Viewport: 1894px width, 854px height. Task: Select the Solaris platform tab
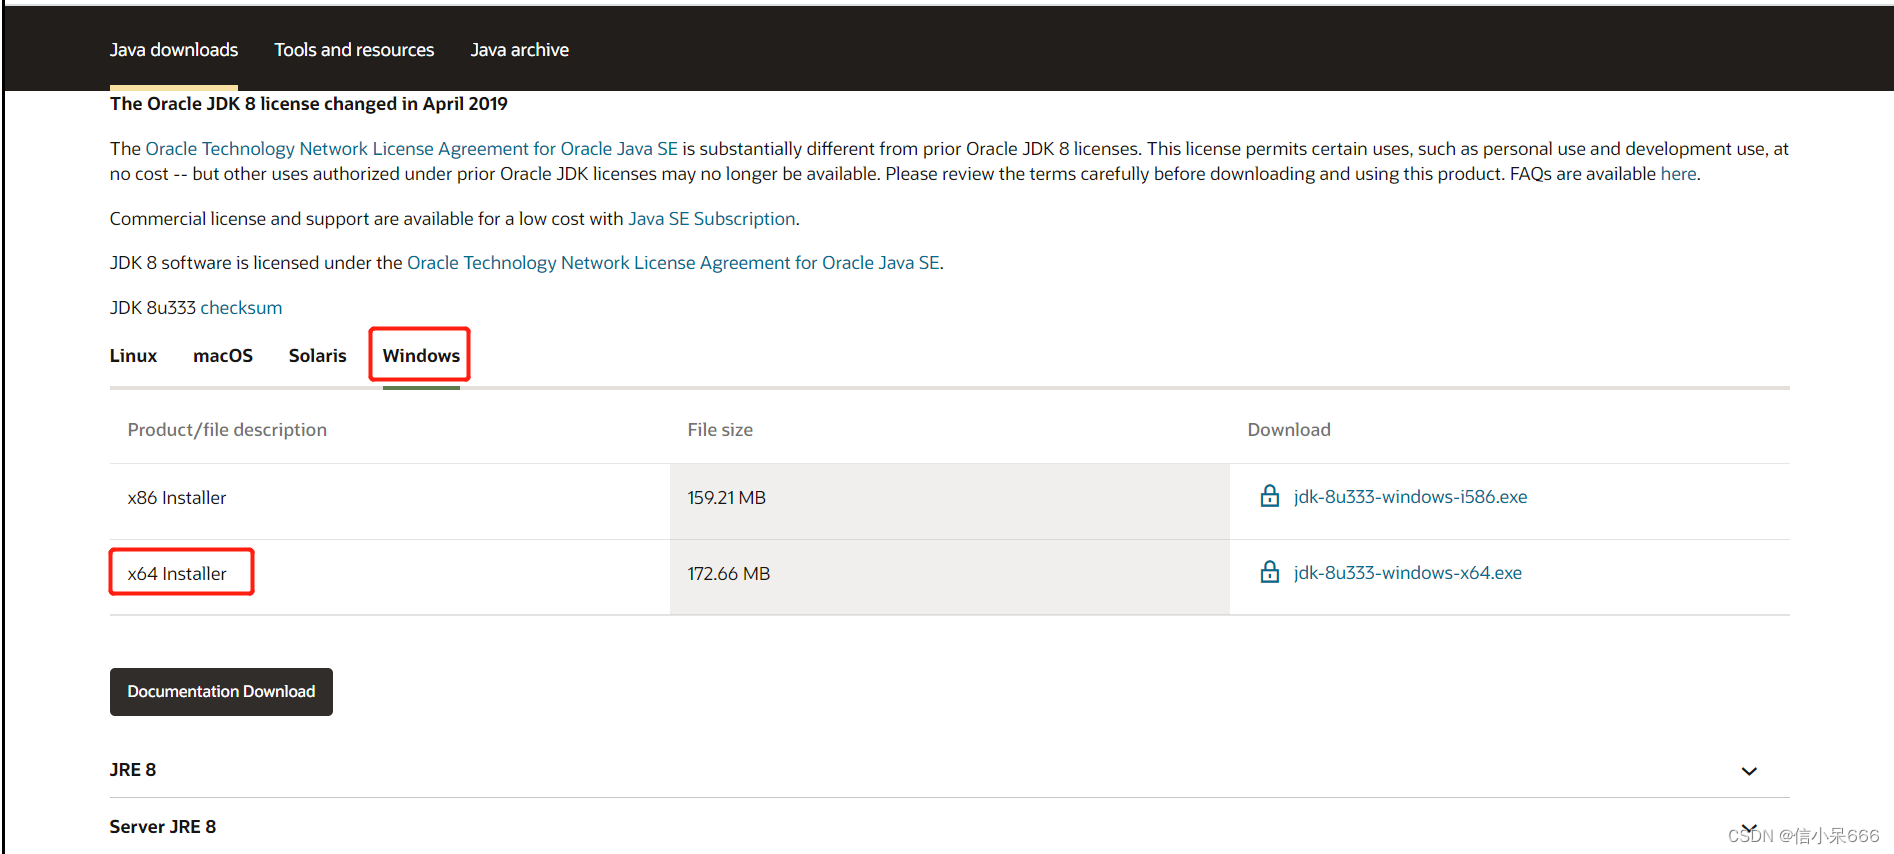pos(317,356)
